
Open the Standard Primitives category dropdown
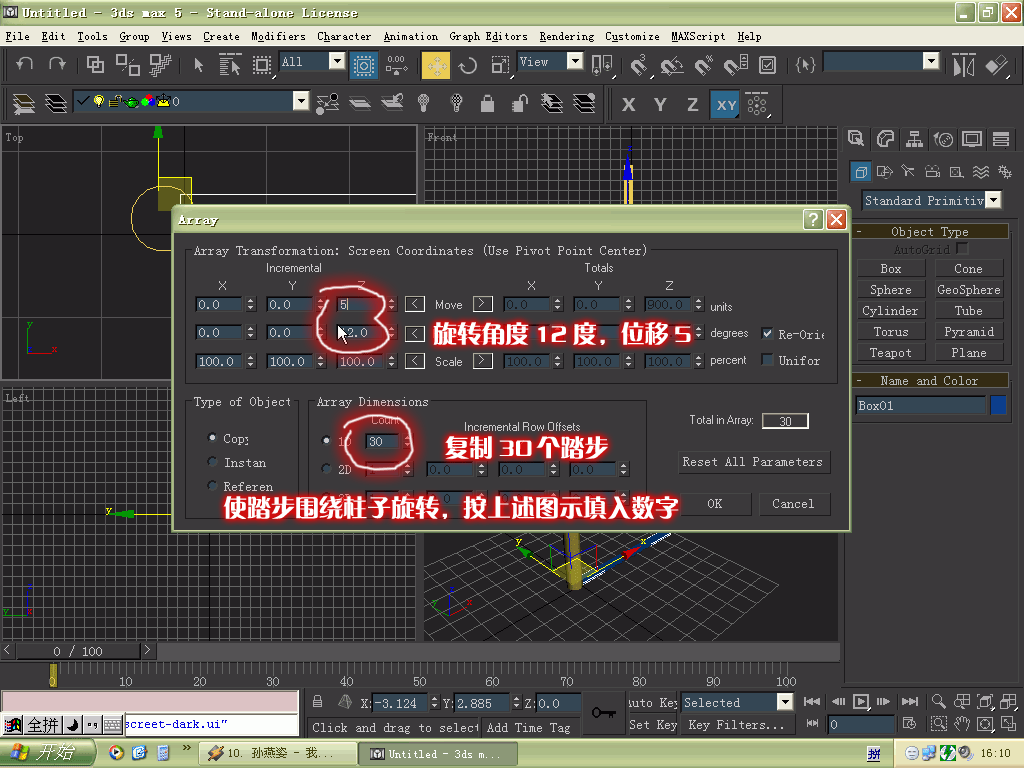993,200
